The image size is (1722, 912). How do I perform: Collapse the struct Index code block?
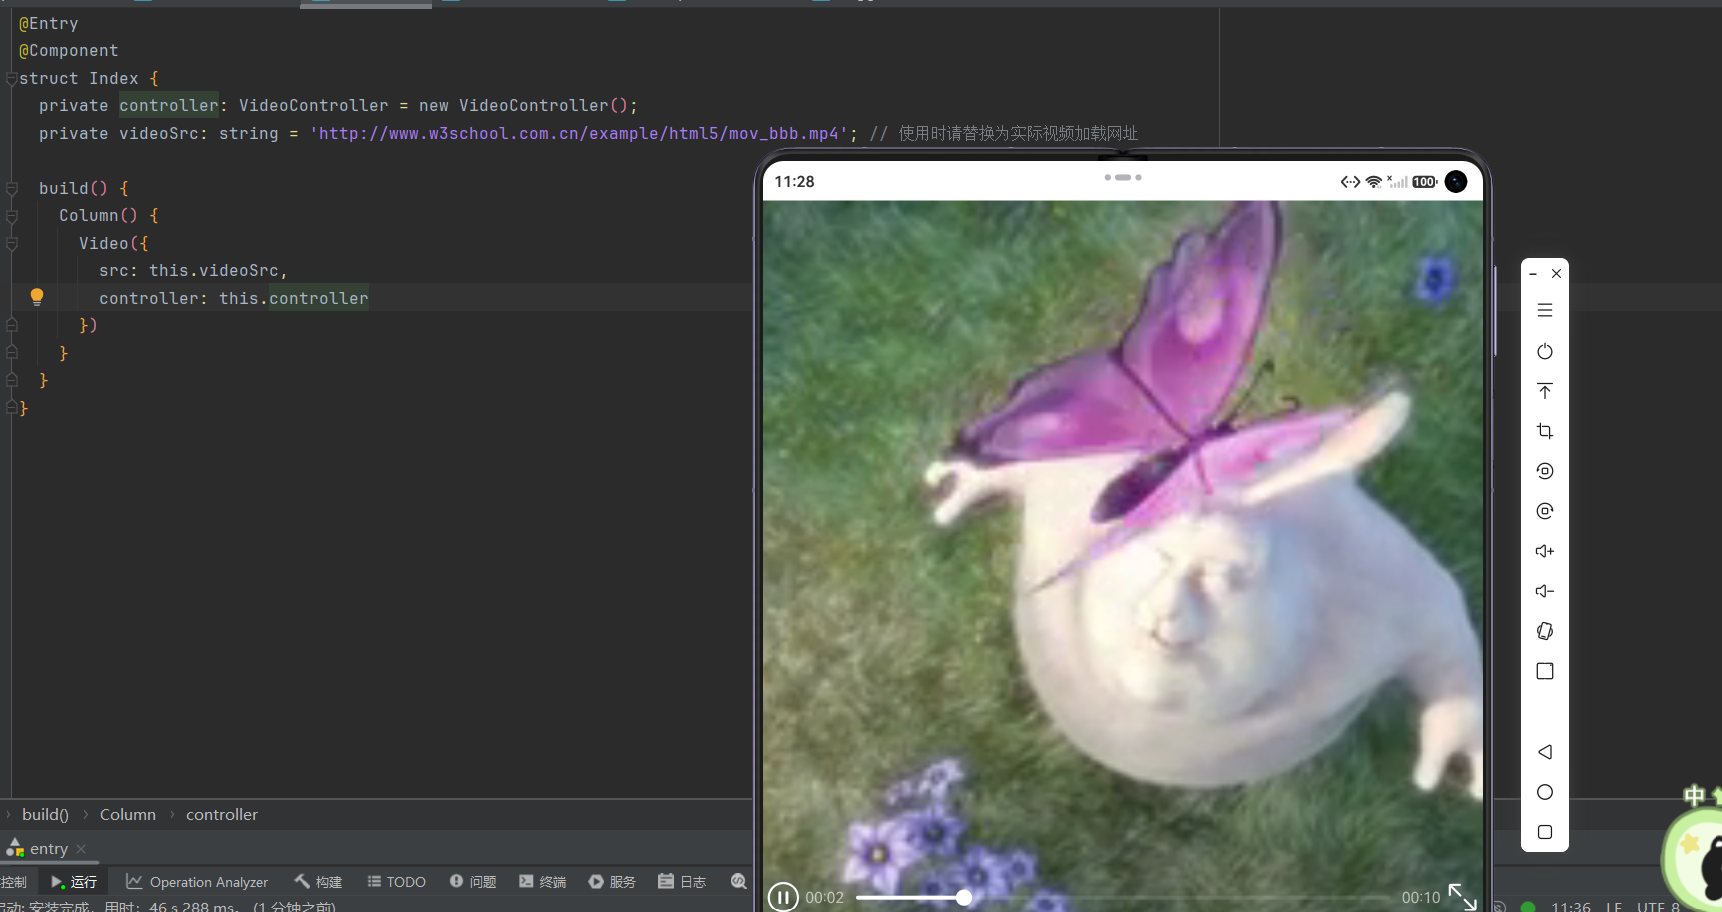11,78
